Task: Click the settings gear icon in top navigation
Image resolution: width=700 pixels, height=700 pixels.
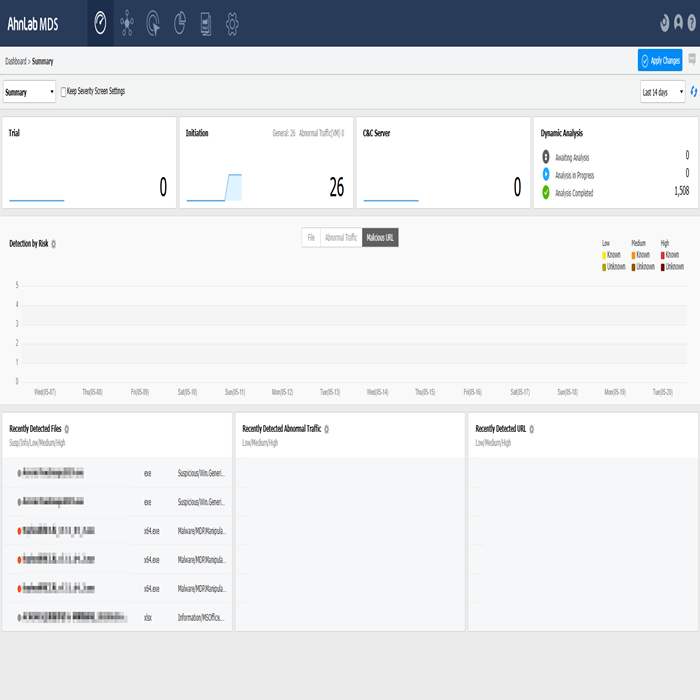Action: [232, 23]
